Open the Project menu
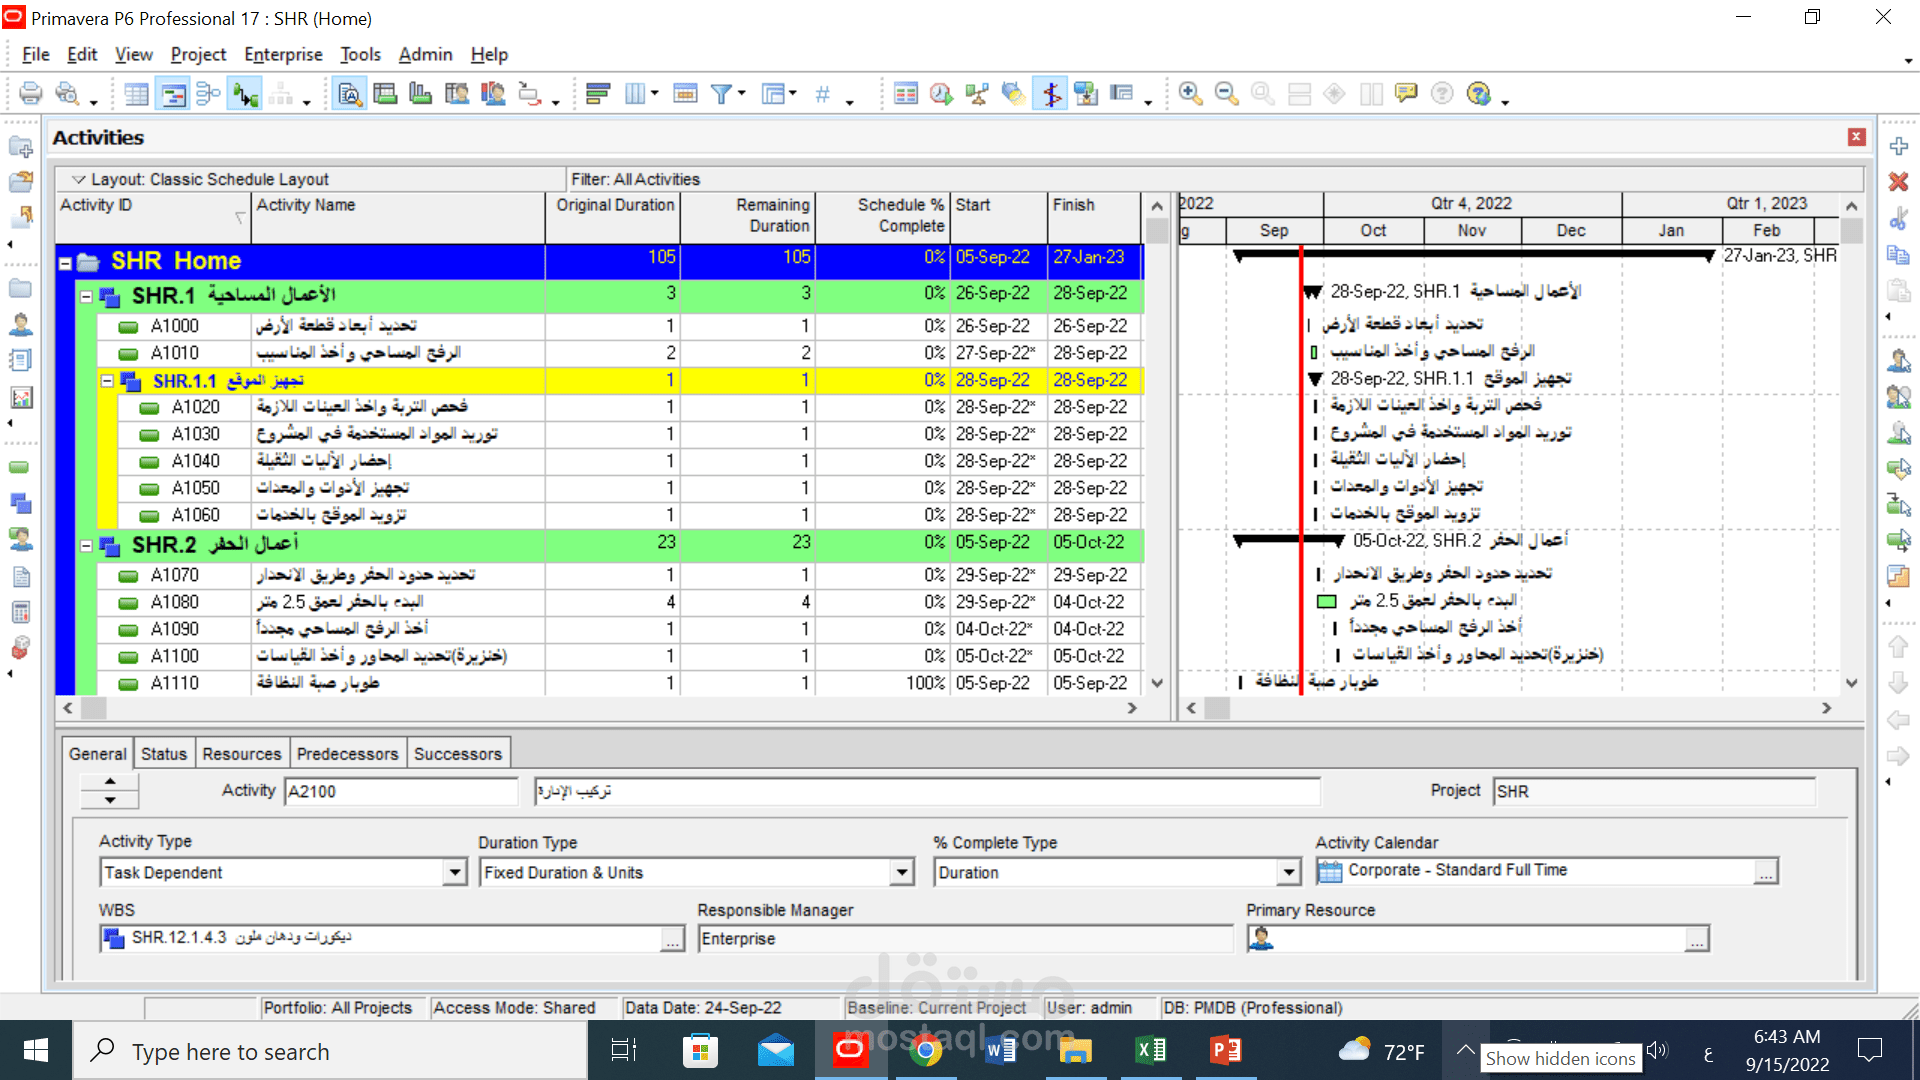 click(x=198, y=54)
